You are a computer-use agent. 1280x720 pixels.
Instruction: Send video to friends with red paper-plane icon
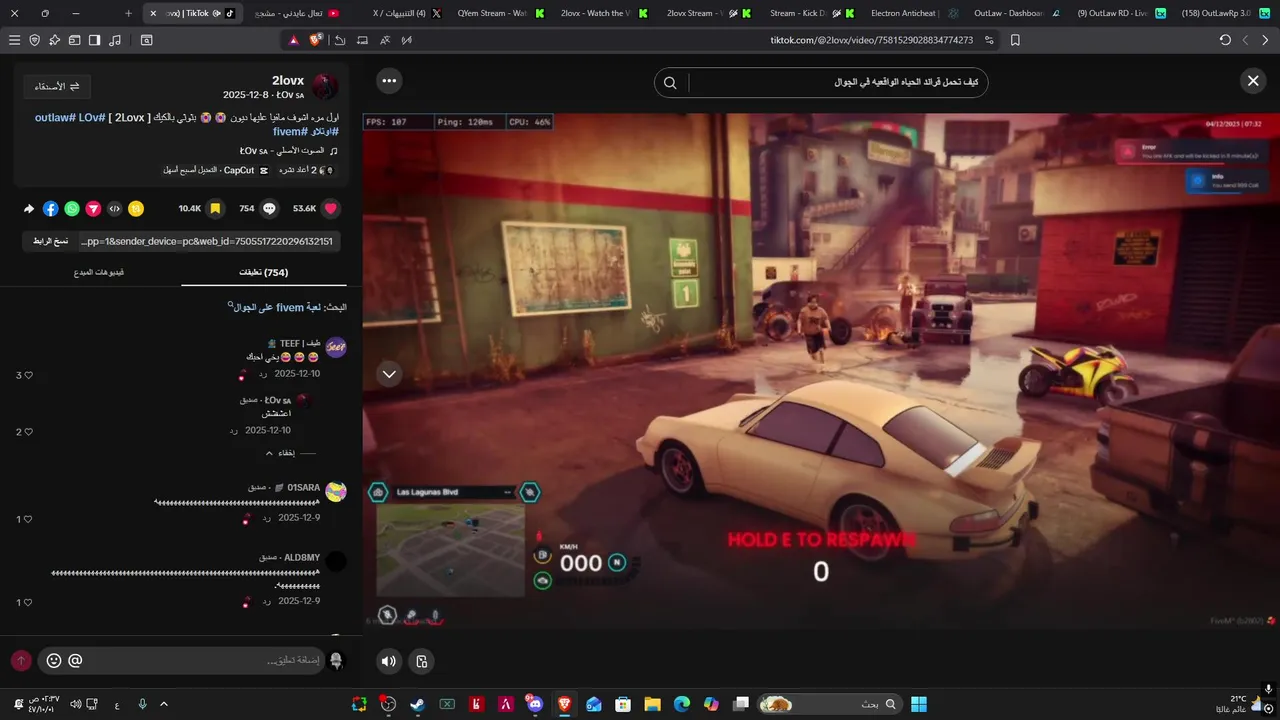coord(93,208)
